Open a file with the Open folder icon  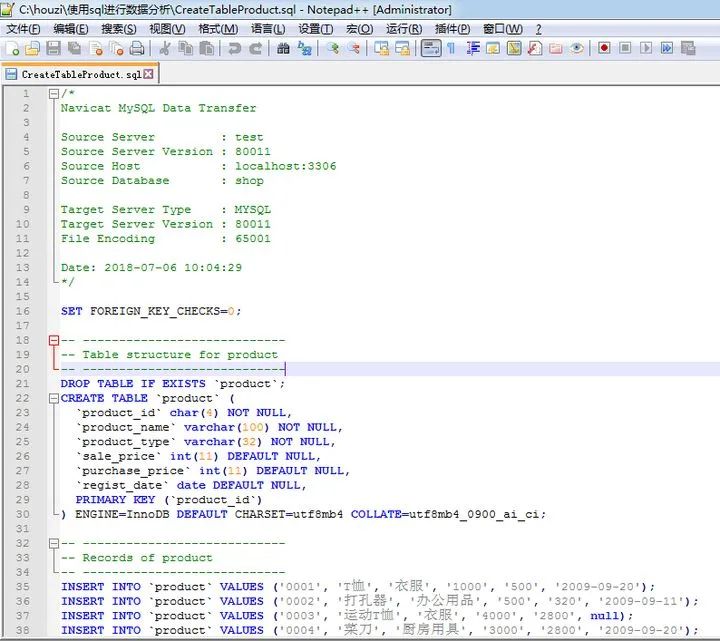click(32, 48)
